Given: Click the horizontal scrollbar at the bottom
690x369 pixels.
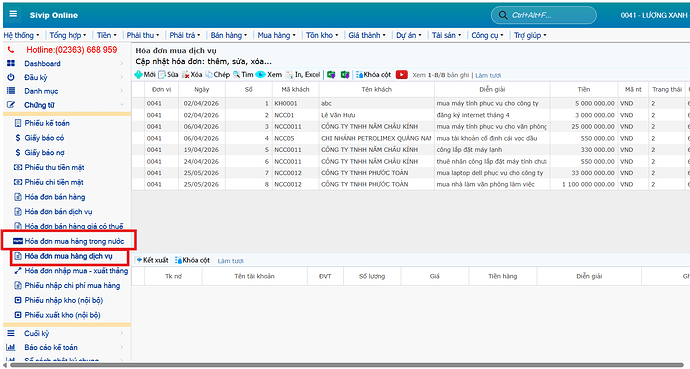Looking at the screenshot, I should 348,365.
